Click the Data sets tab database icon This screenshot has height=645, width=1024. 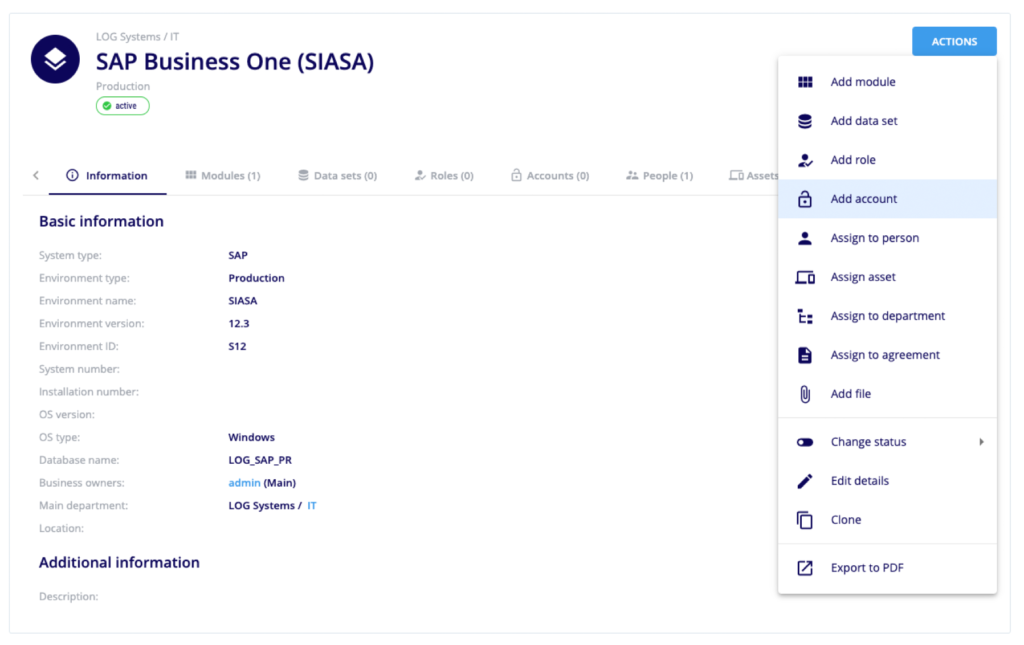tap(303, 175)
